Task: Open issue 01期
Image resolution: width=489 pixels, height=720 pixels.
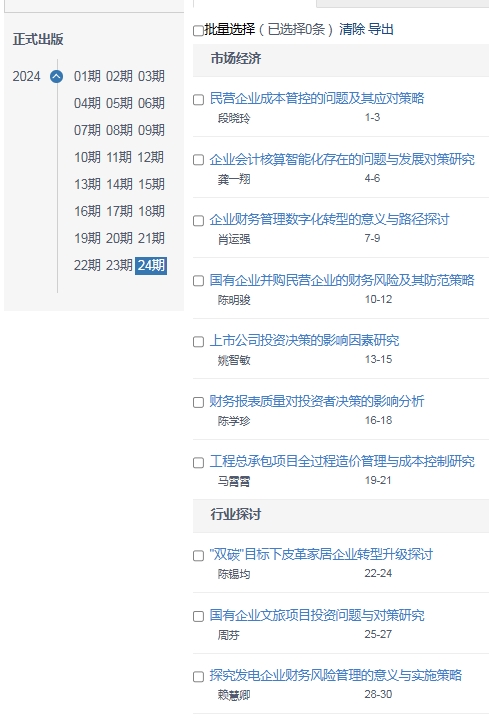Action: 87,76
